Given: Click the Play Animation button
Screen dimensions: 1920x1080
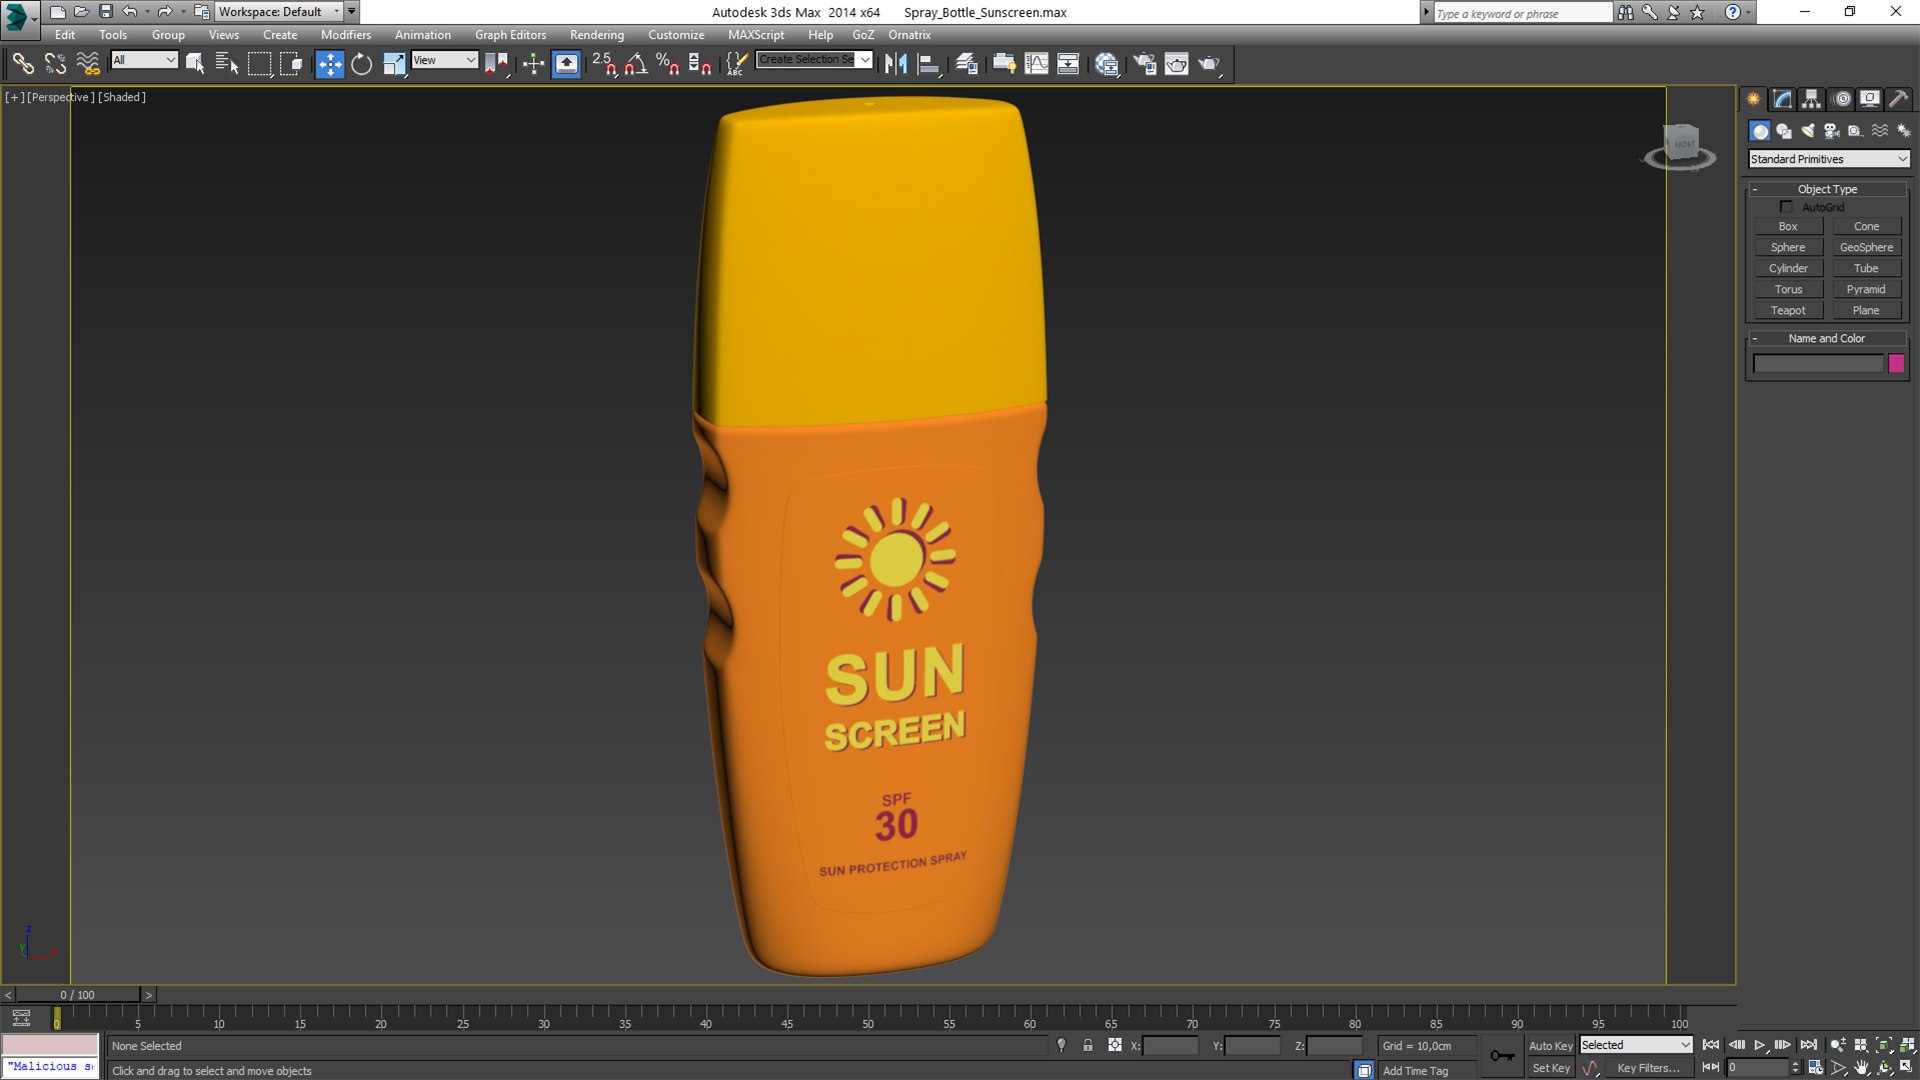Looking at the screenshot, I should (x=1760, y=1045).
